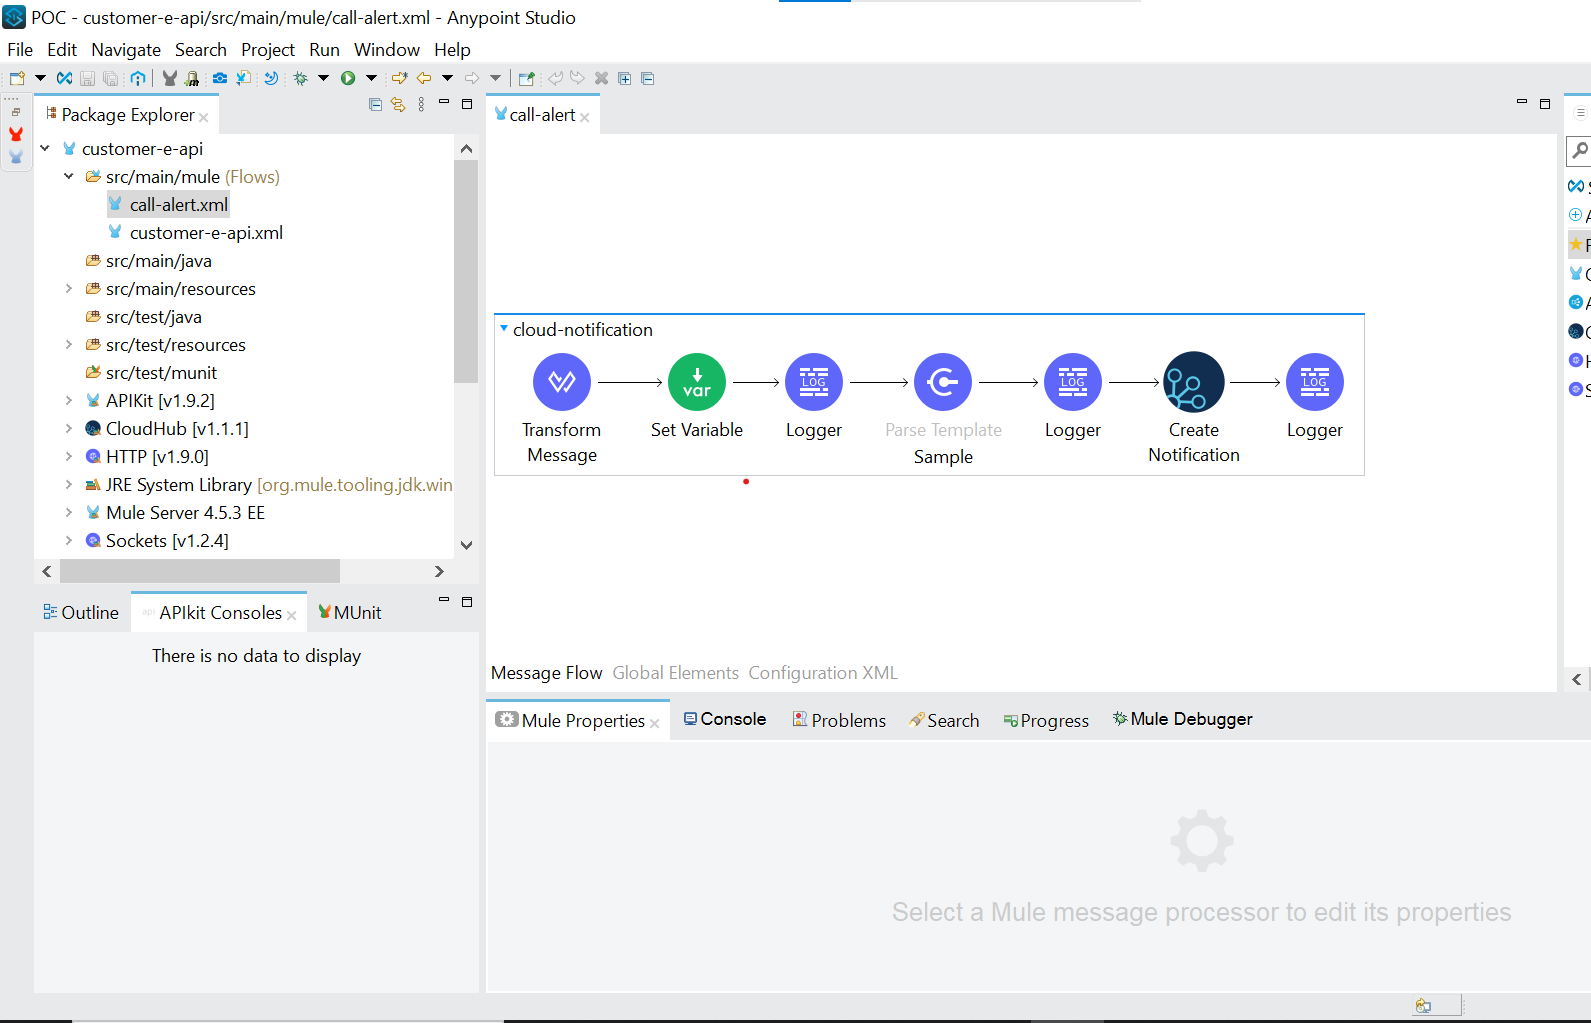Image resolution: width=1591 pixels, height=1023 pixels.
Task: Click the Mule Palette search box
Action: 1579,151
